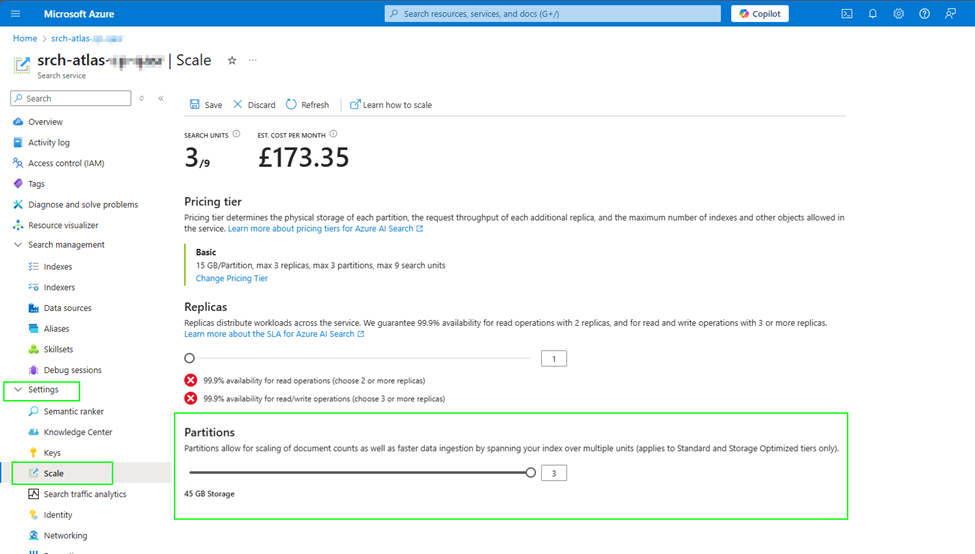Open the help question mark menu

[x=925, y=14]
